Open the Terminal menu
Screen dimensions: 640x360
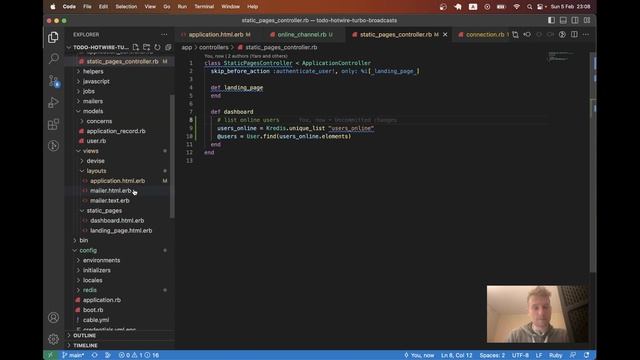click(x=204, y=7)
